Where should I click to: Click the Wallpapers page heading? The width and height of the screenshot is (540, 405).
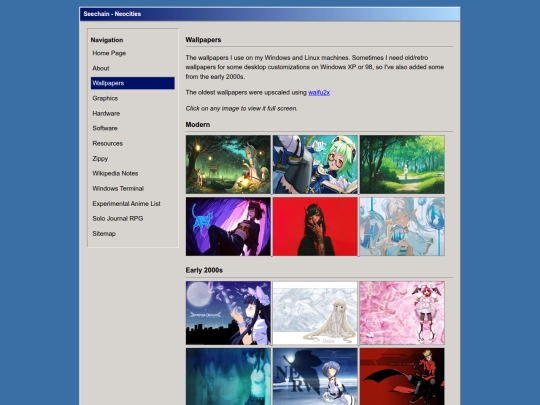203,40
